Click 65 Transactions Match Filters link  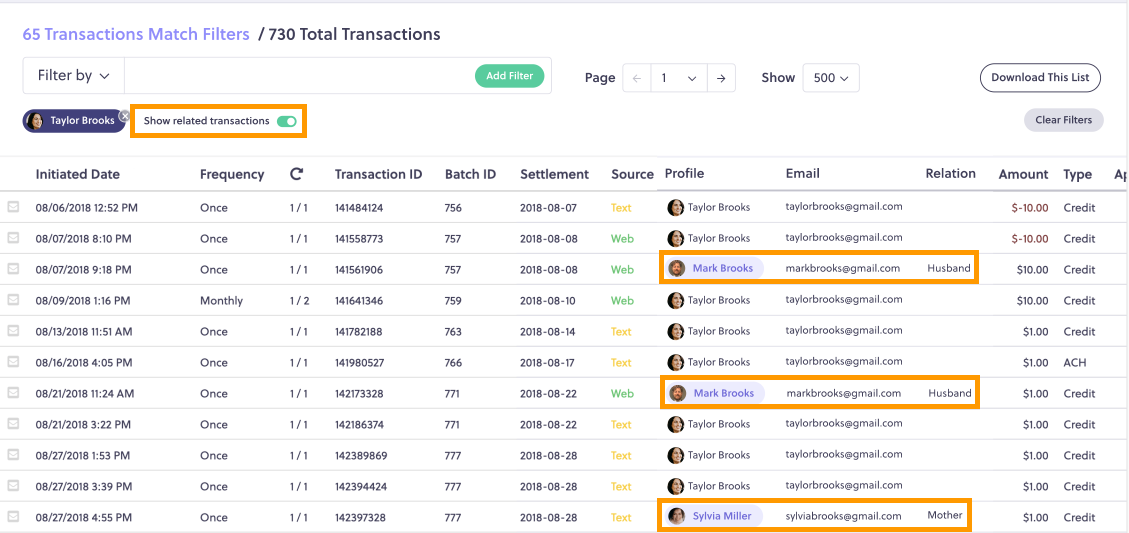(x=136, y=34)
